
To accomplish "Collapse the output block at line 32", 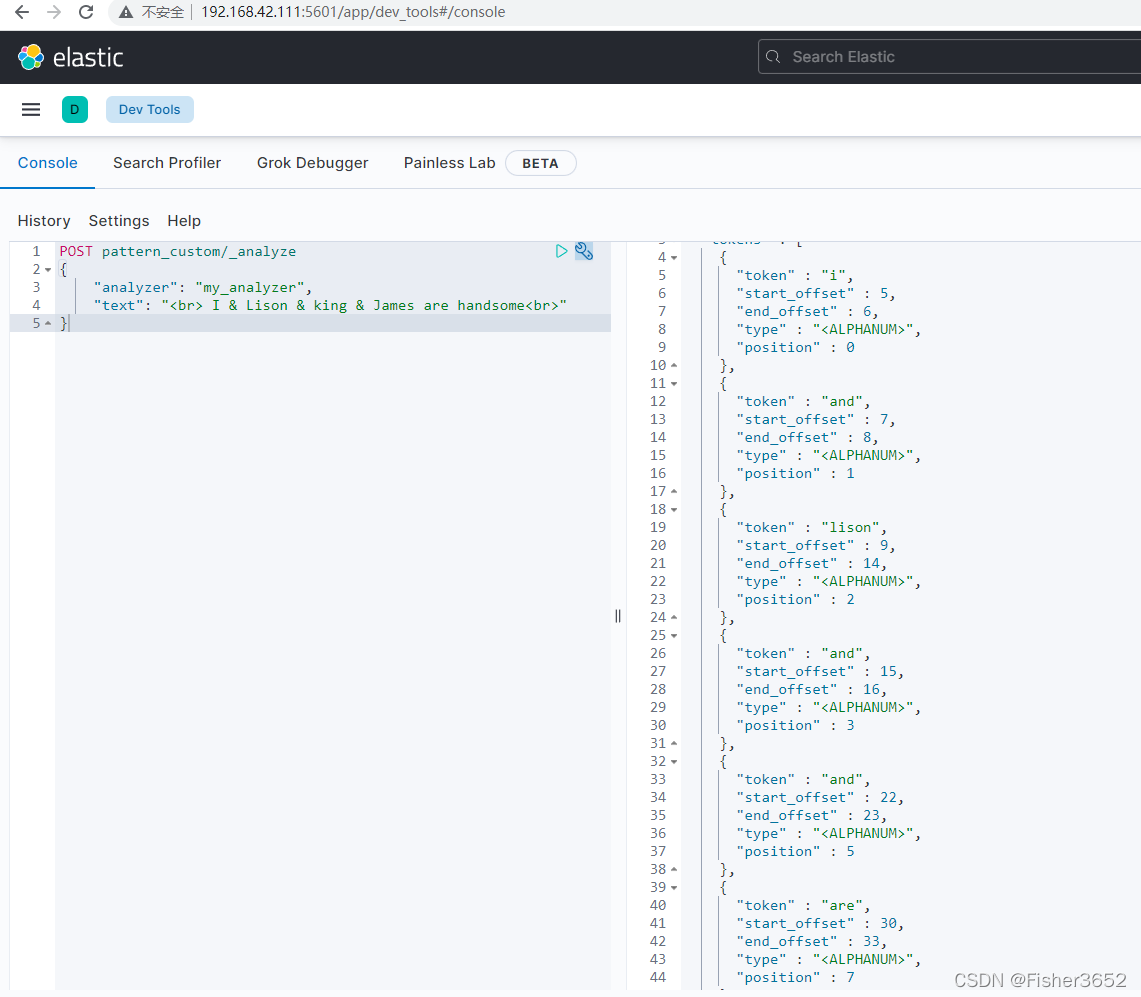I will pyautogui.click(x=674, y=762).
